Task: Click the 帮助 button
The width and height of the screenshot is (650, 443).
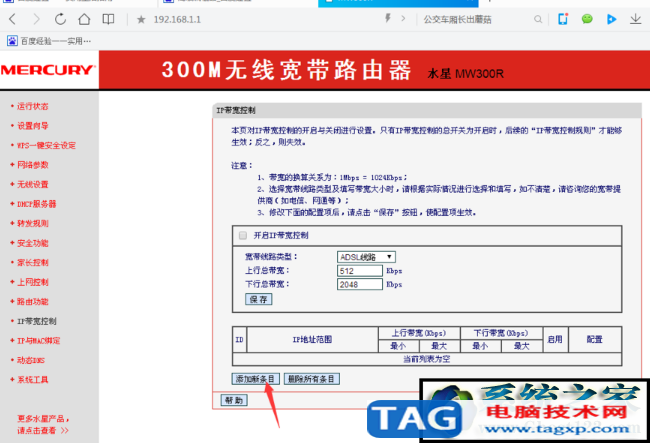Action: (234, 400)
